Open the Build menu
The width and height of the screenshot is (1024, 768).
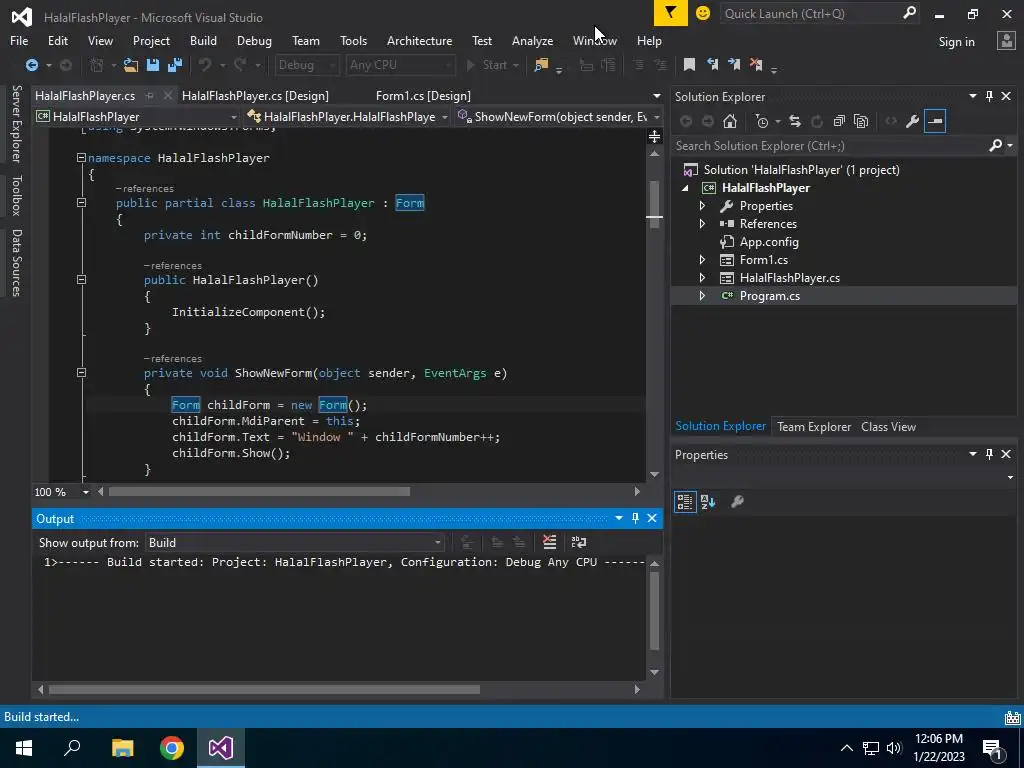coord(203,40)
